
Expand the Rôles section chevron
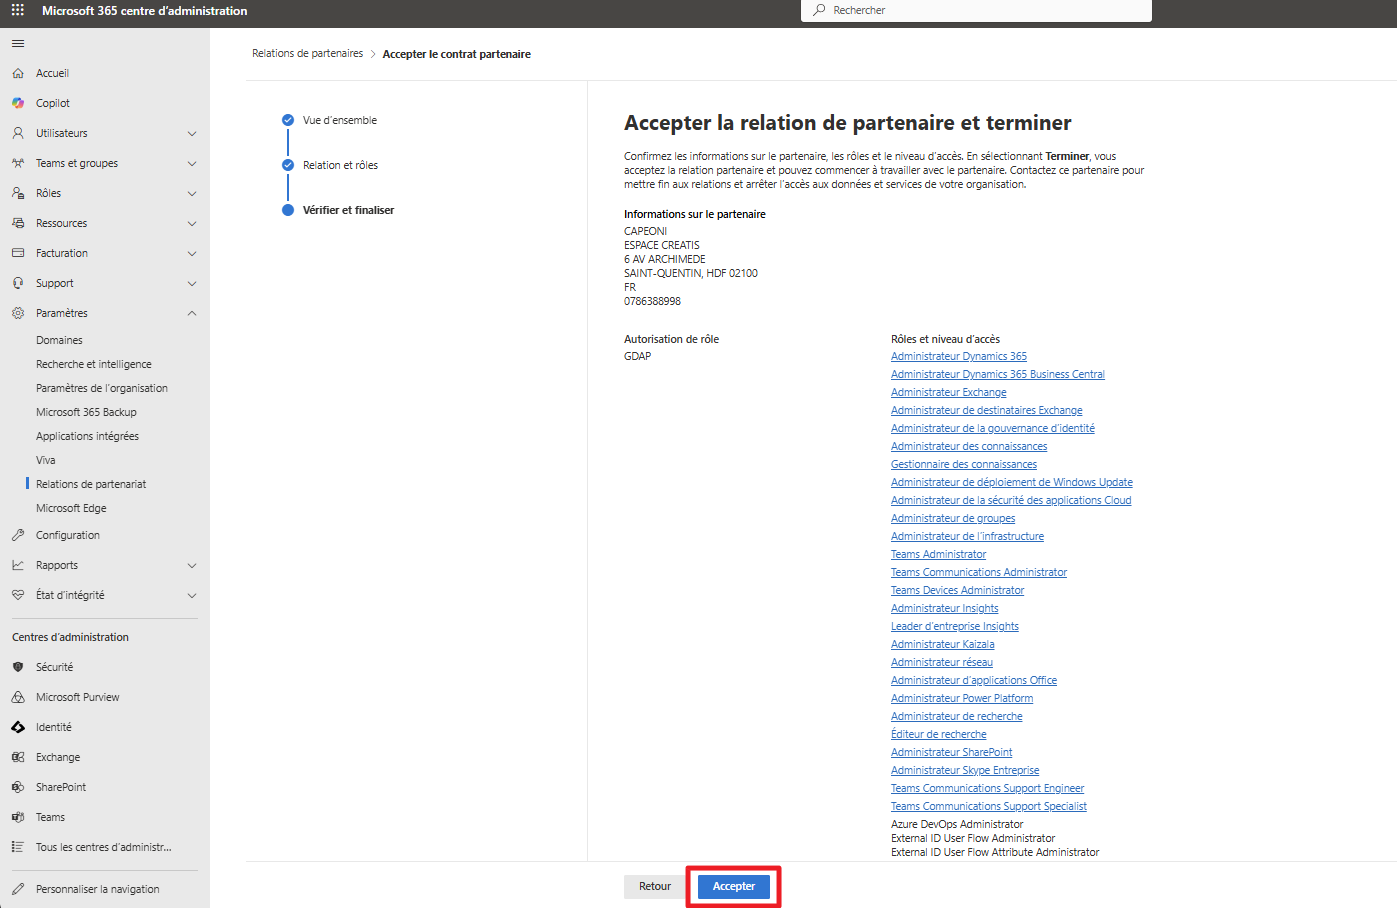[192, 193]
